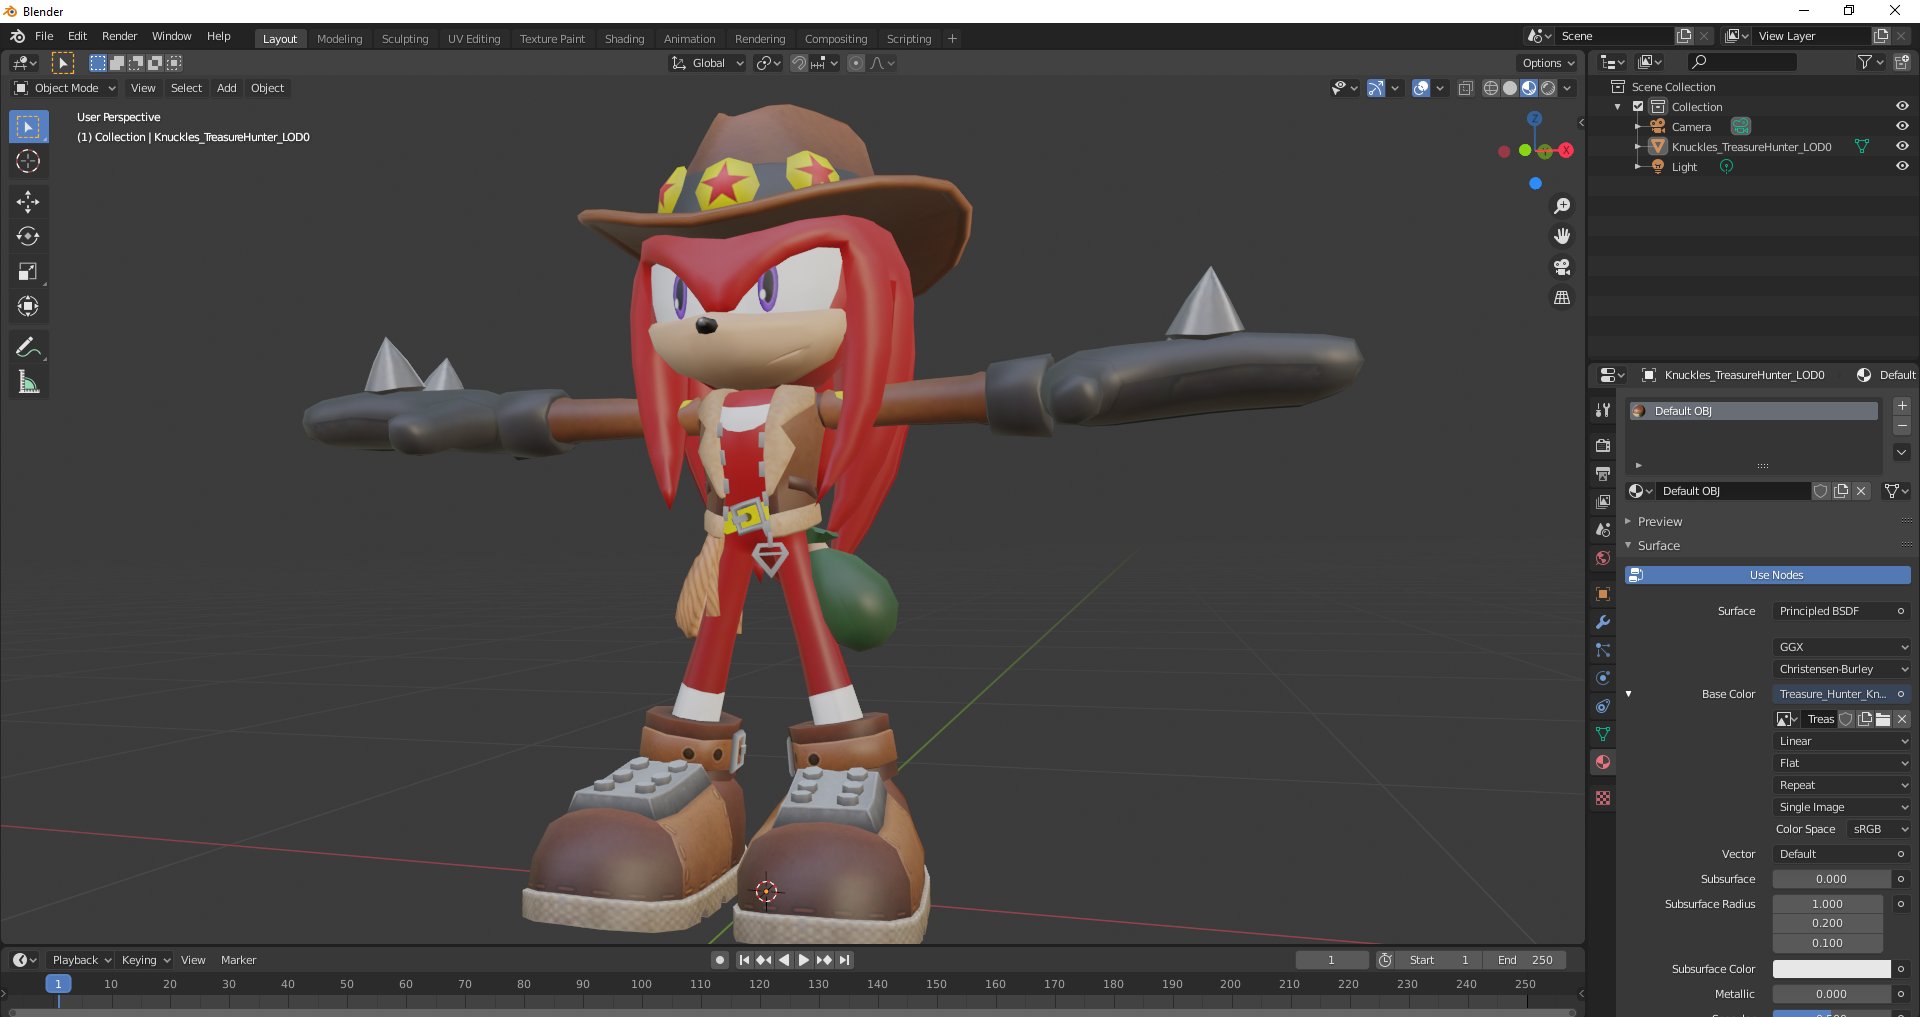Viewport: 1920px width, 1017px height.
Task: Open the Object Mode dropdown
Action: 65,88
